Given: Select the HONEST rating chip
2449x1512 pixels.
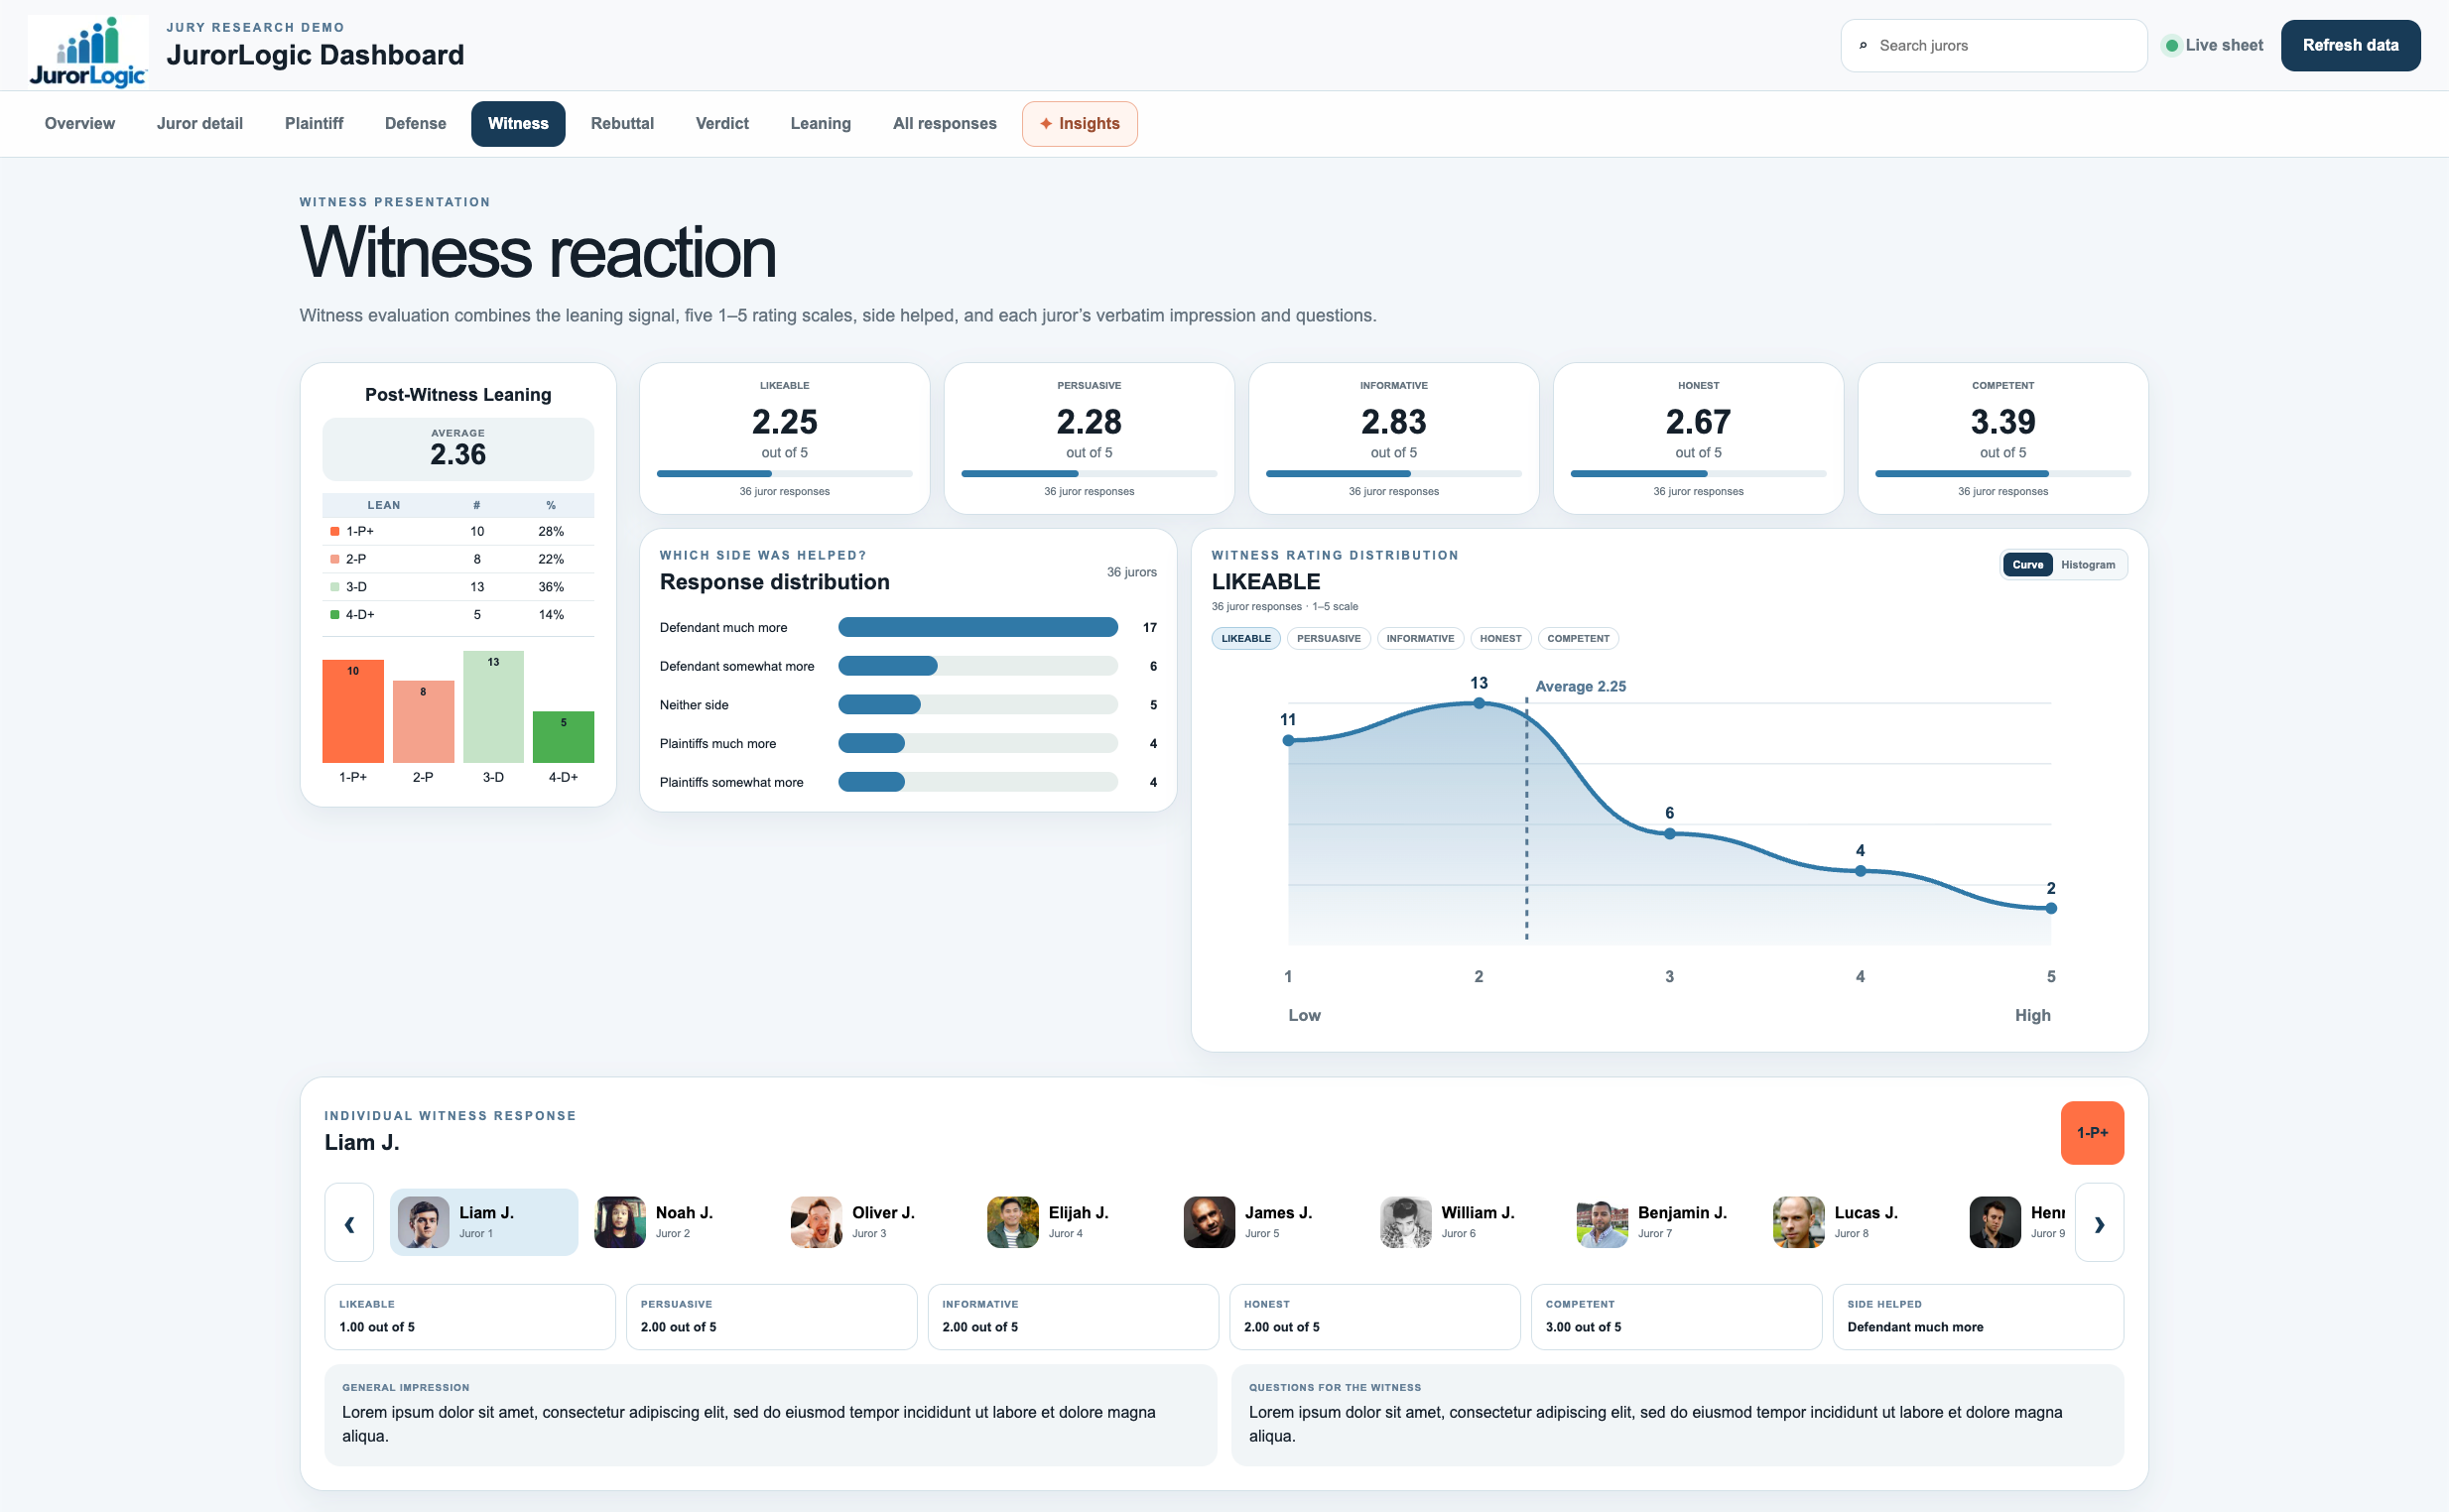Looking at the screenshot, I should (1500, 639).
